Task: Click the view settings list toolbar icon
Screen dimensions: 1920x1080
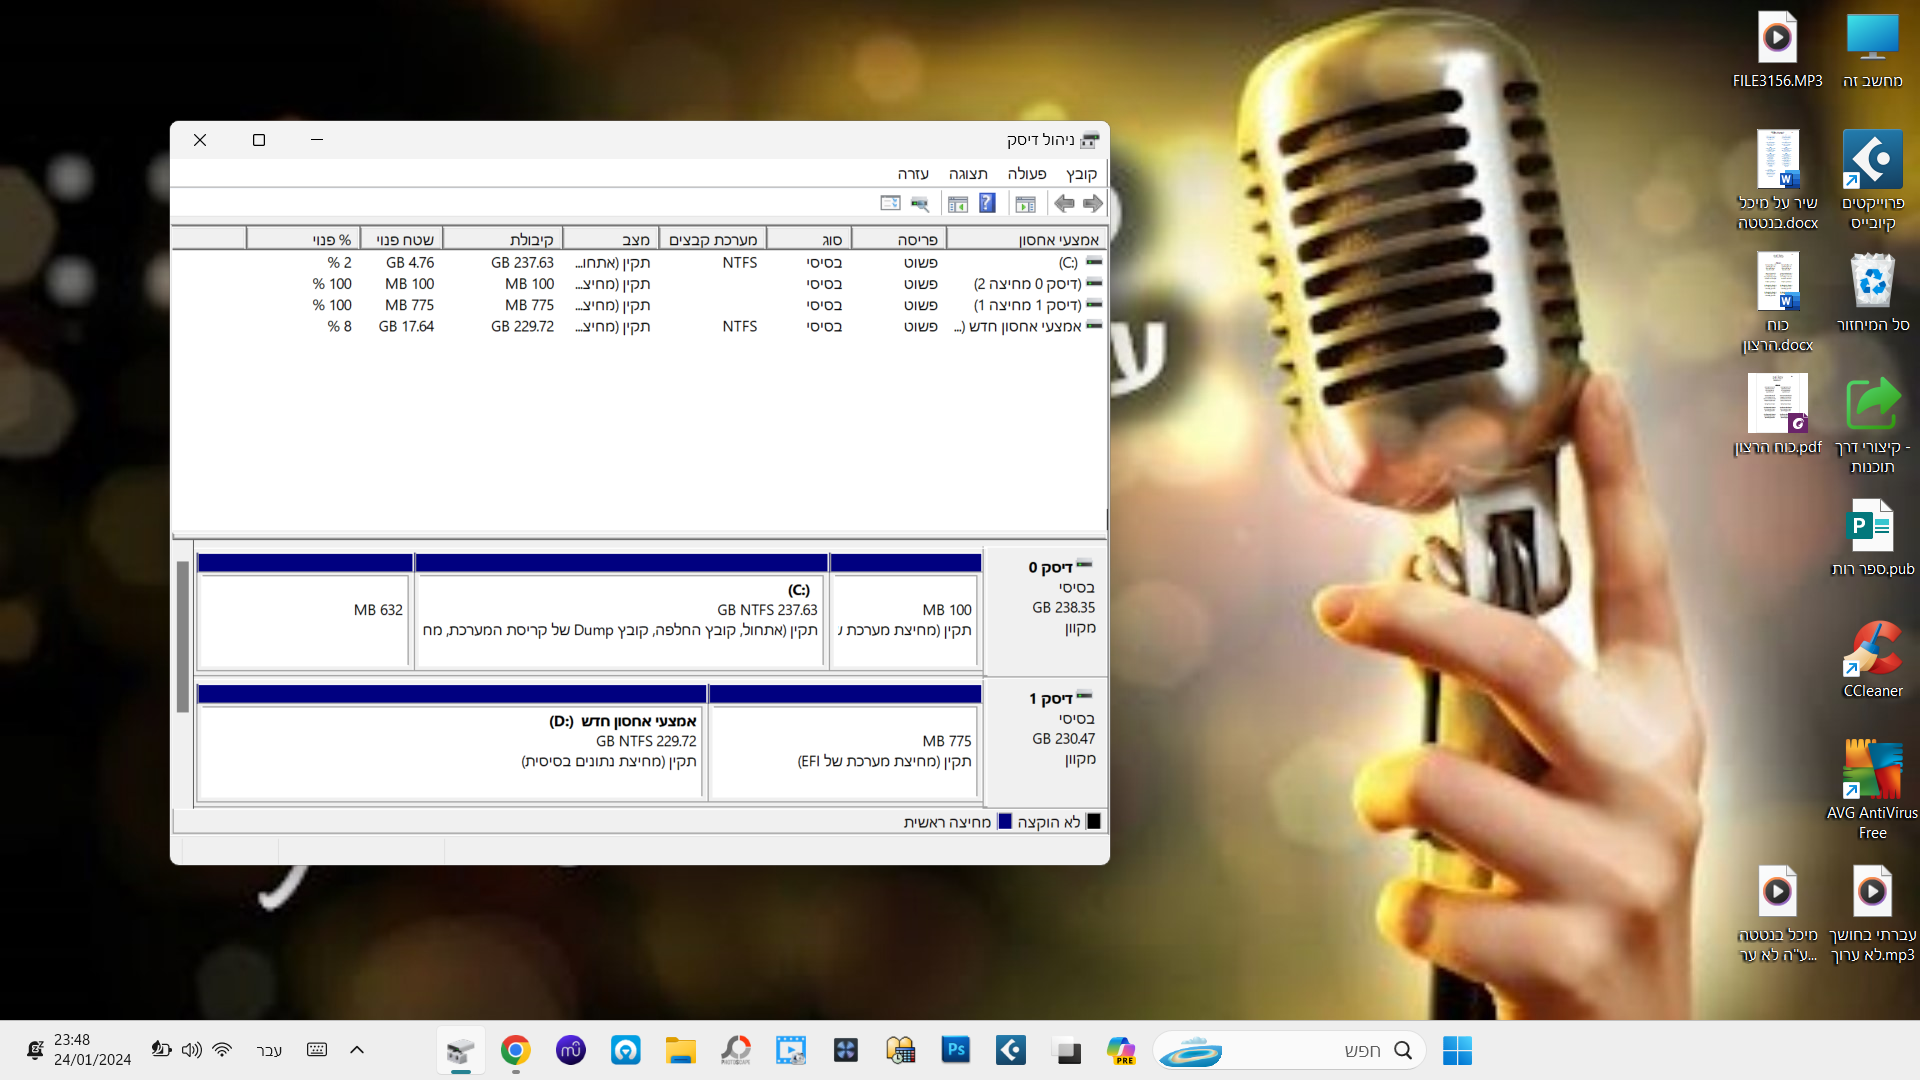Action: coord(890,204)
